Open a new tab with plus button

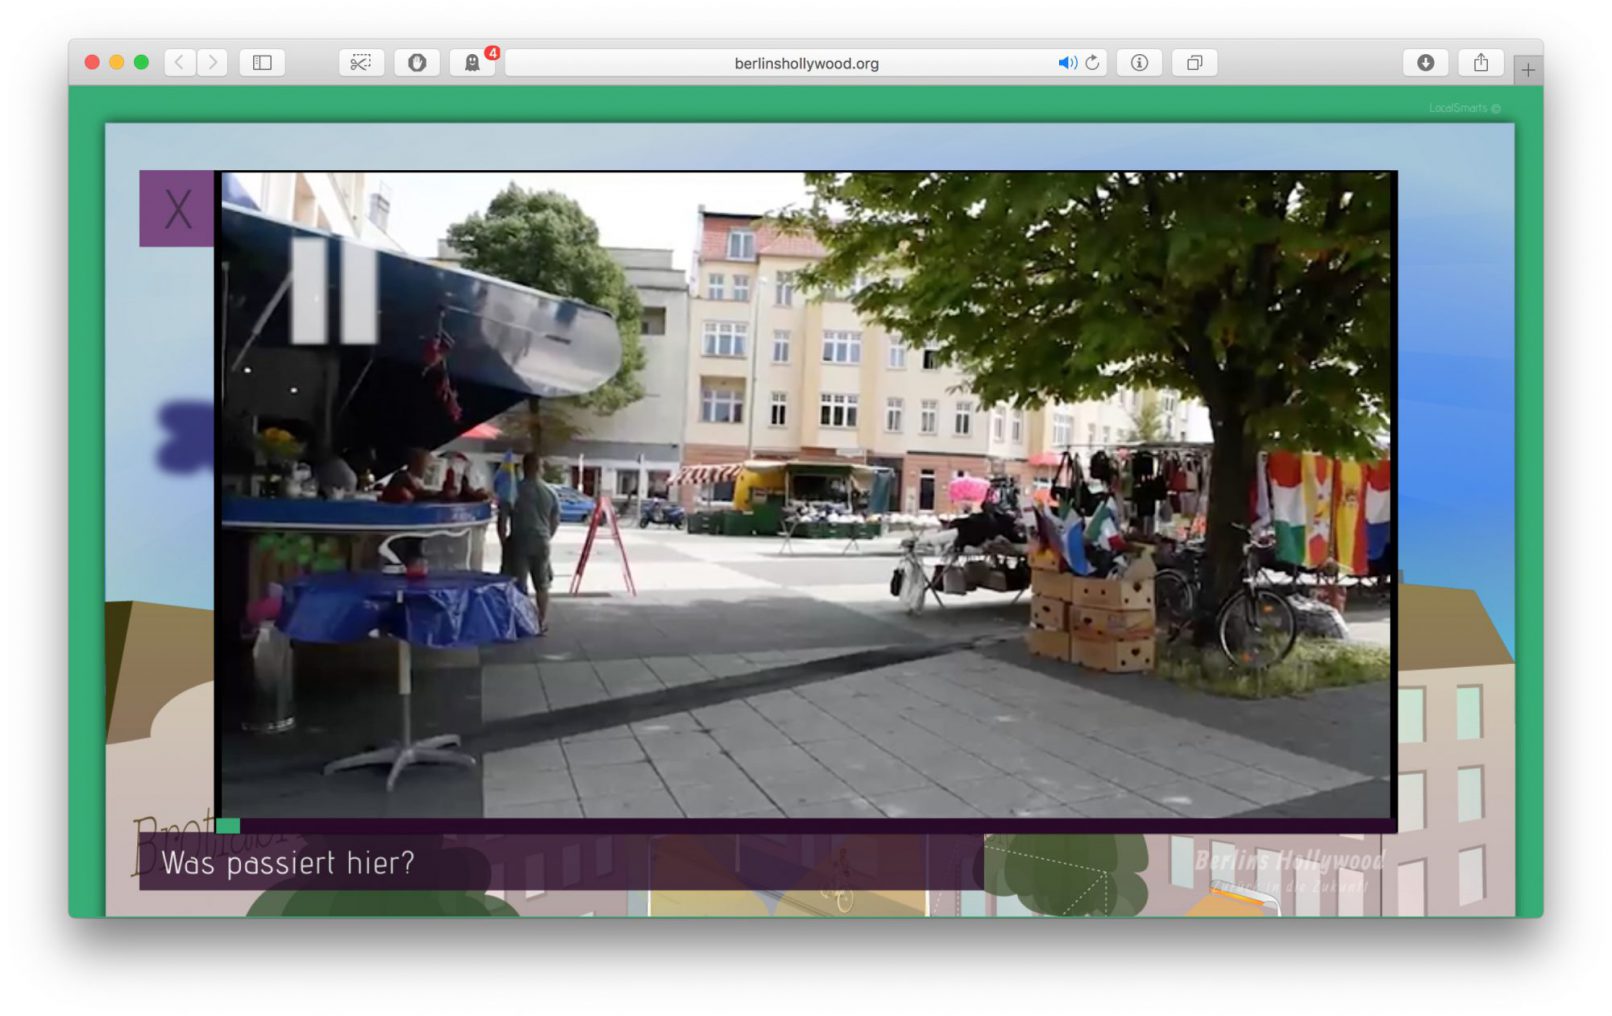pyautogui.click(x=1527, y=70)
